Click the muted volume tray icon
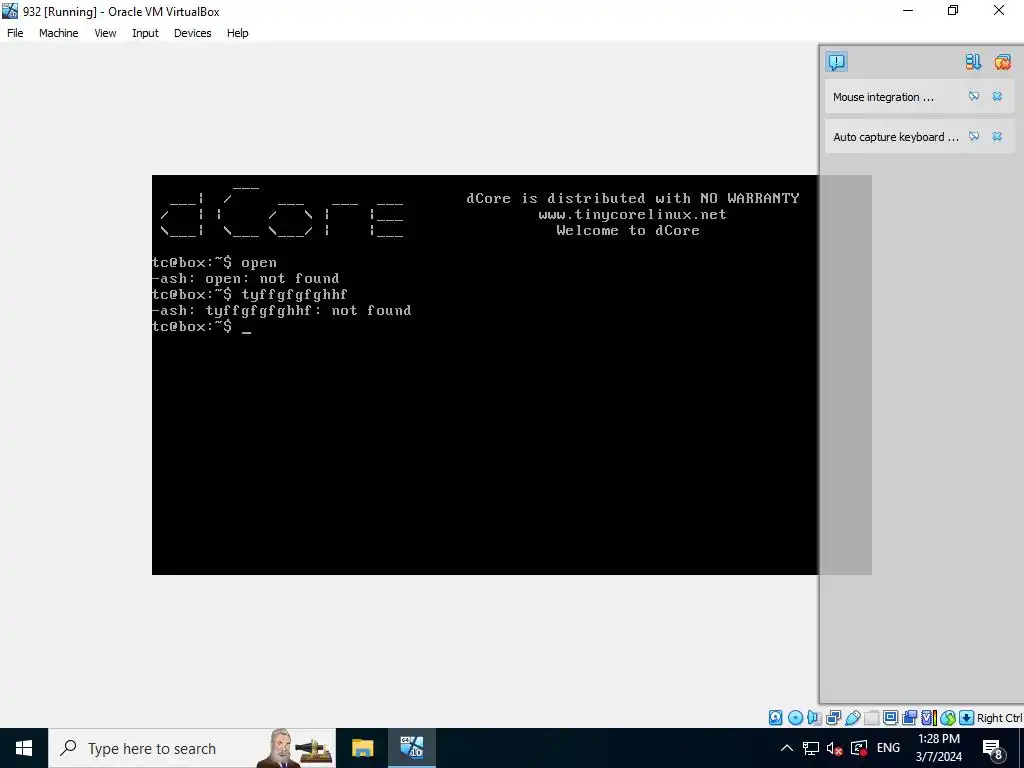 (x=834, y=748)
